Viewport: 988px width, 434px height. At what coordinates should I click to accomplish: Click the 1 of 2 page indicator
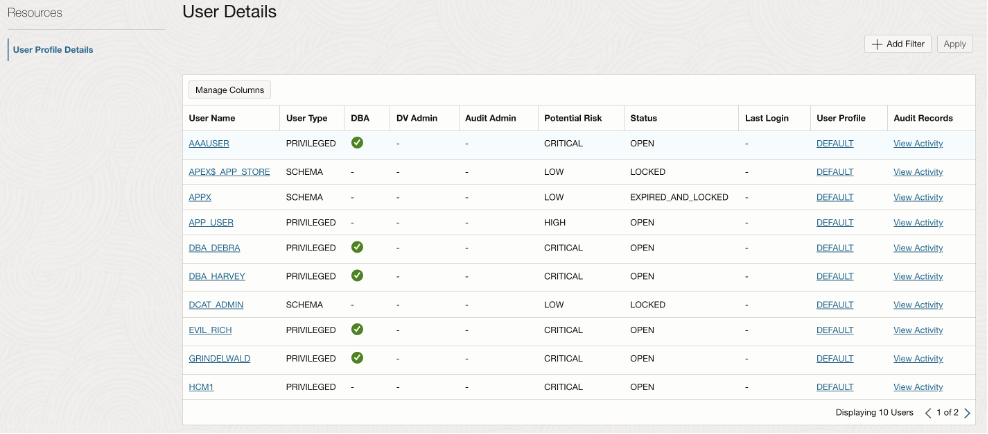[x=947, y=413]
